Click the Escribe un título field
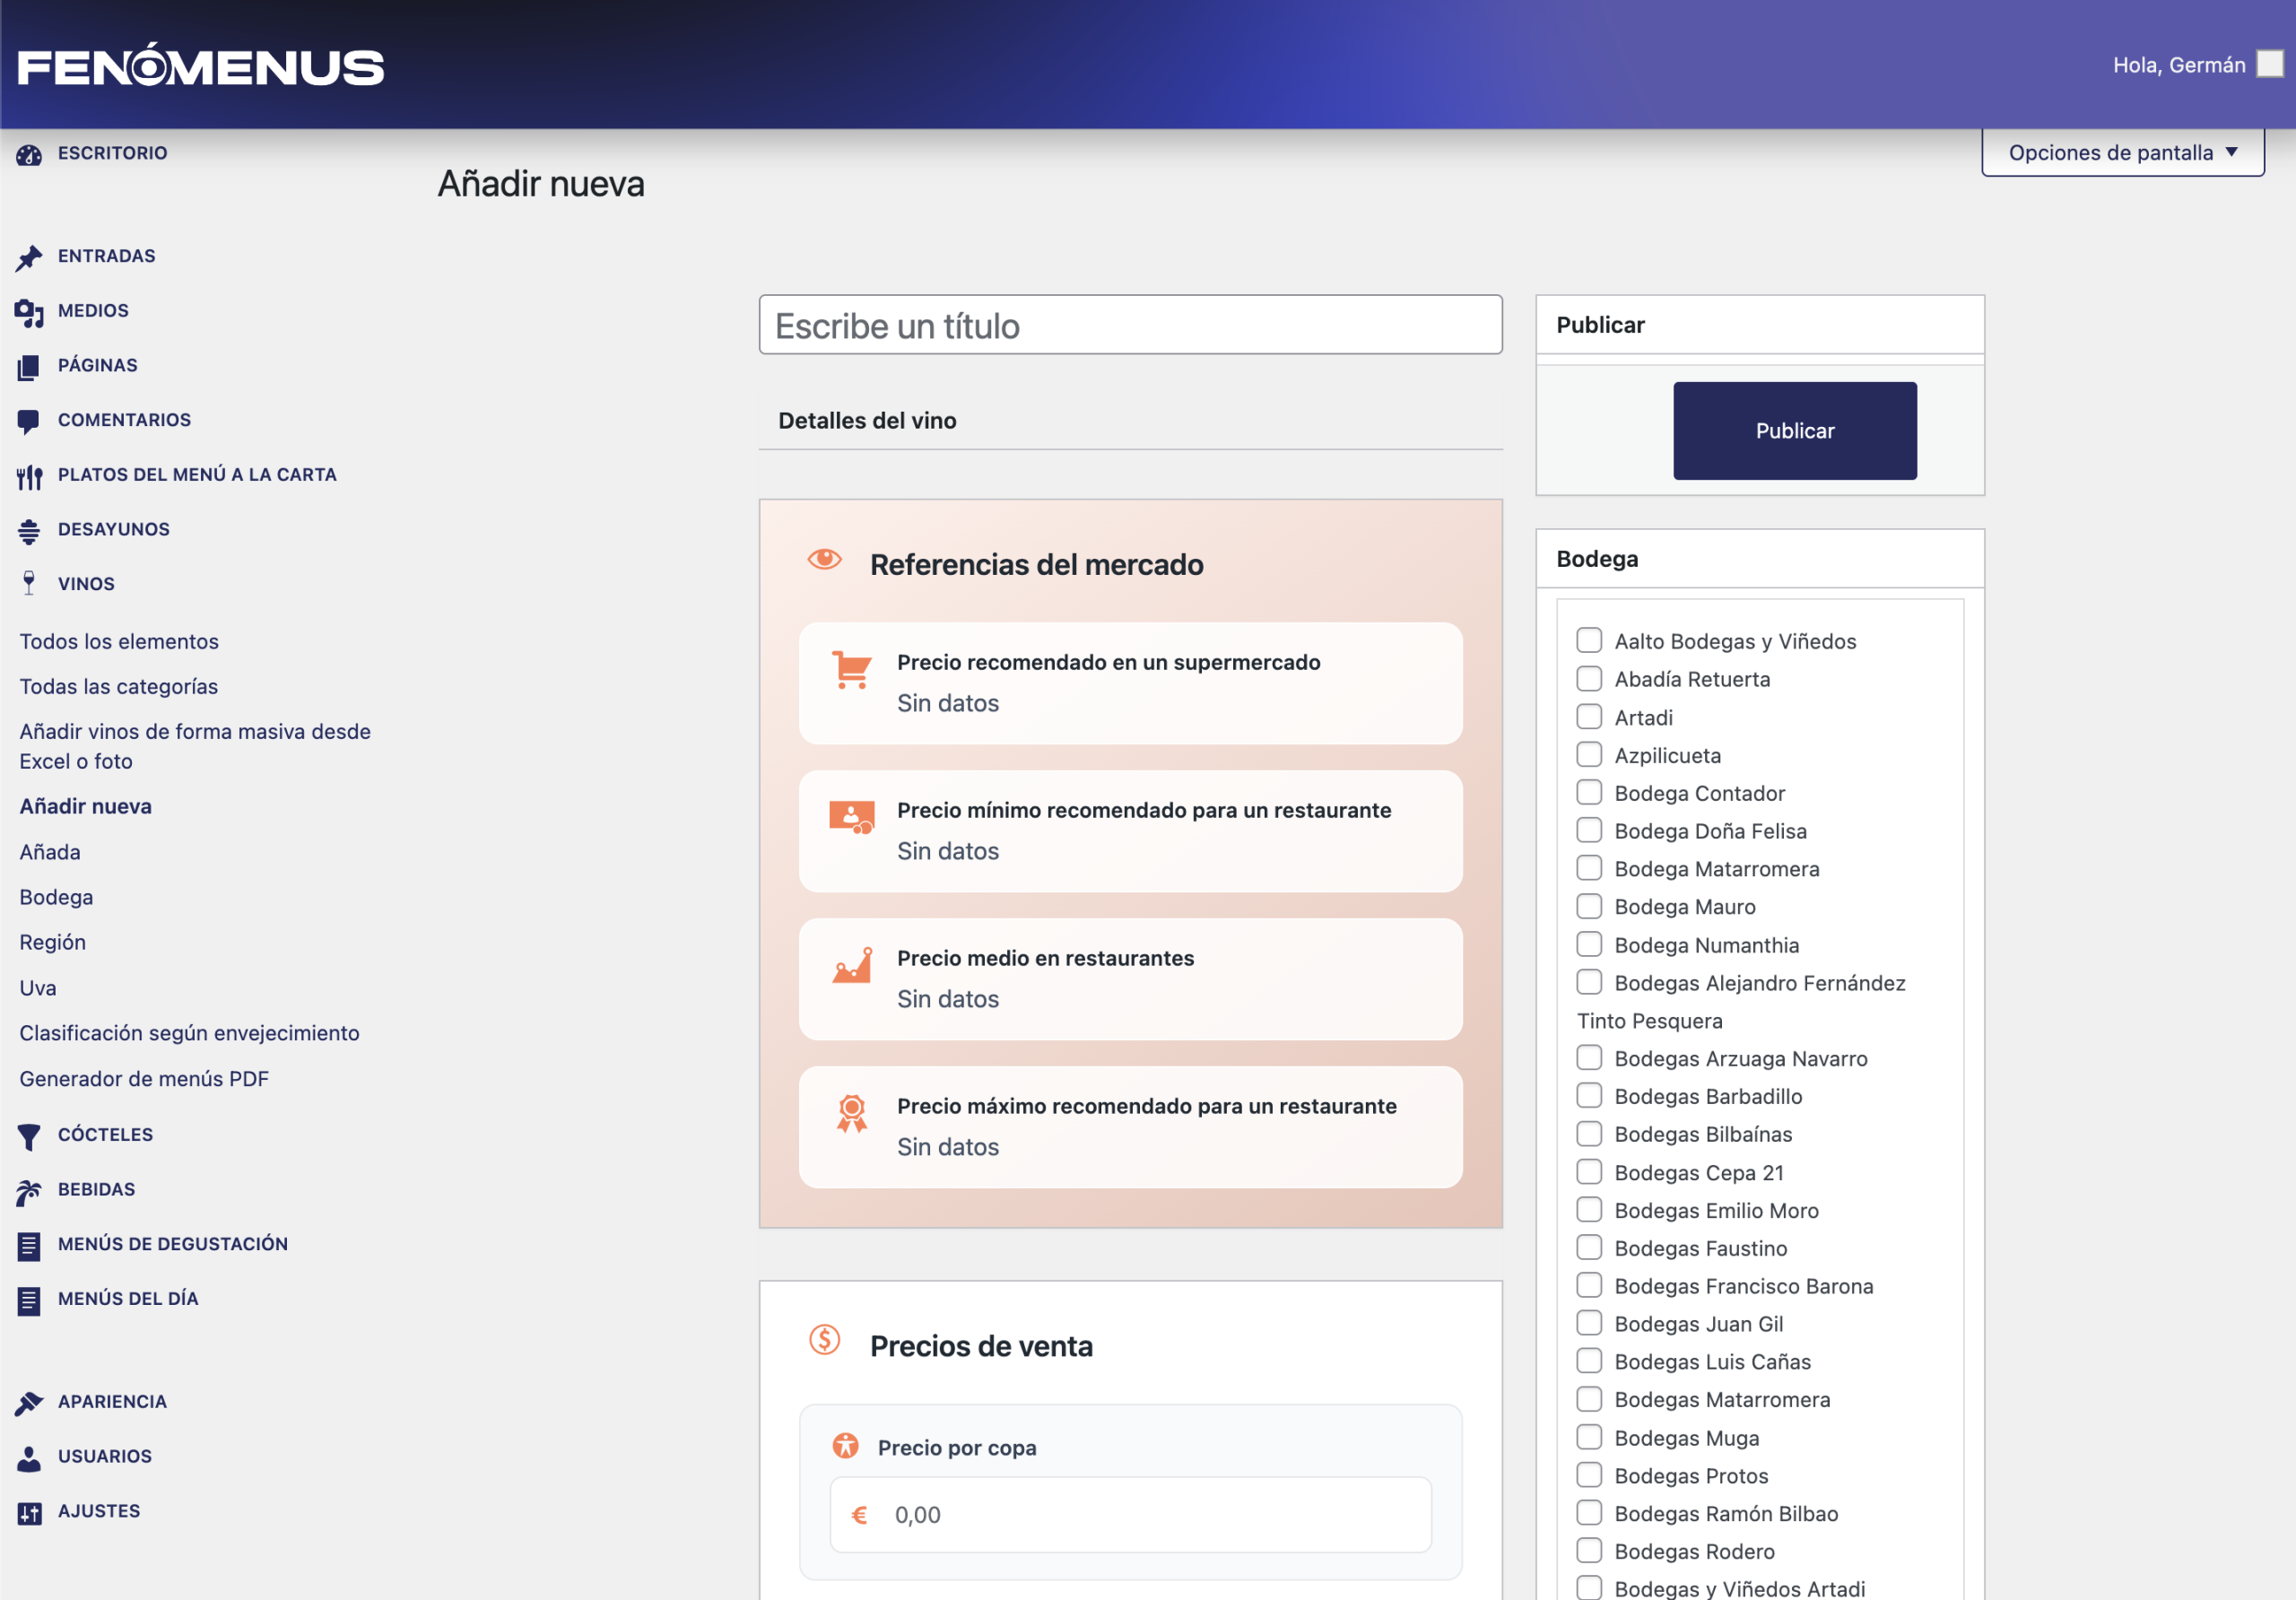 coord(1130,325)
